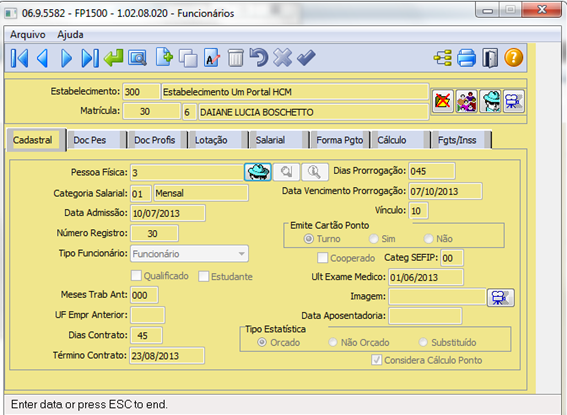Open the Ajuda menu
The width and height of the screenshot is (567, 415).
[71, 35]
